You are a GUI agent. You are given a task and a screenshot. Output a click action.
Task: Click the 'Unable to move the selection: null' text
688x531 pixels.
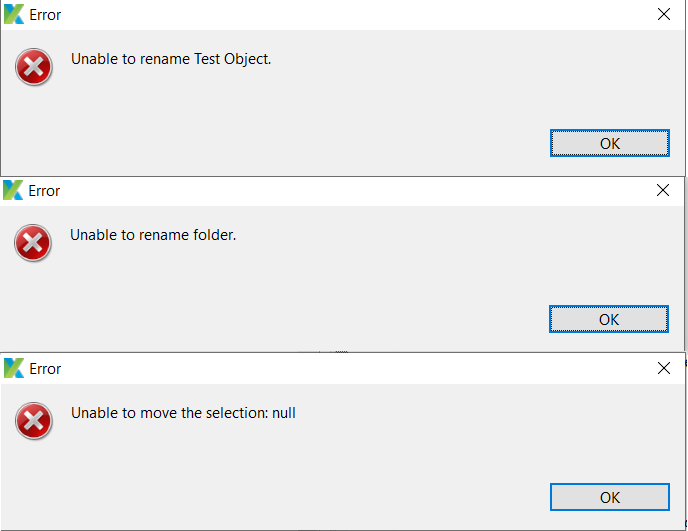pyautogui.click(x=183, y=412)
